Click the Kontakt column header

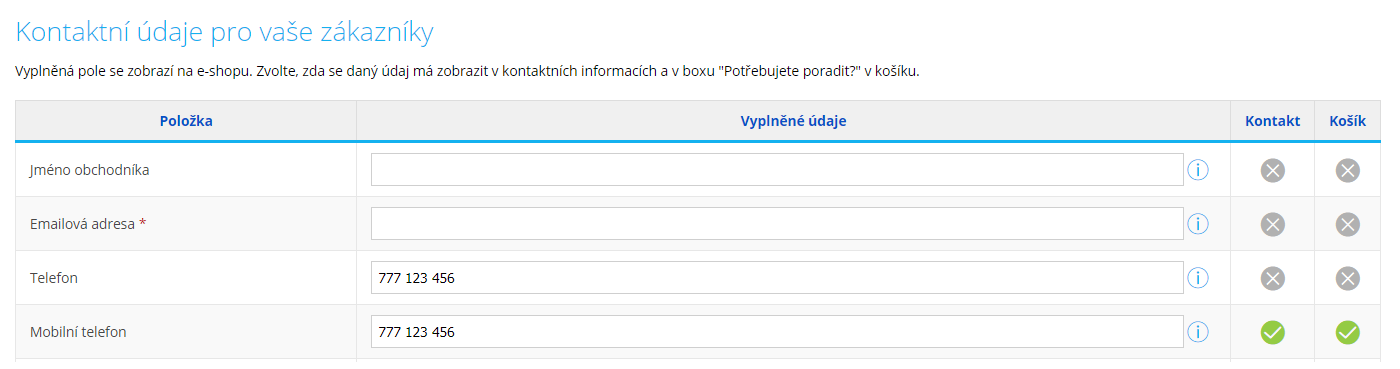pos(1272,121)
